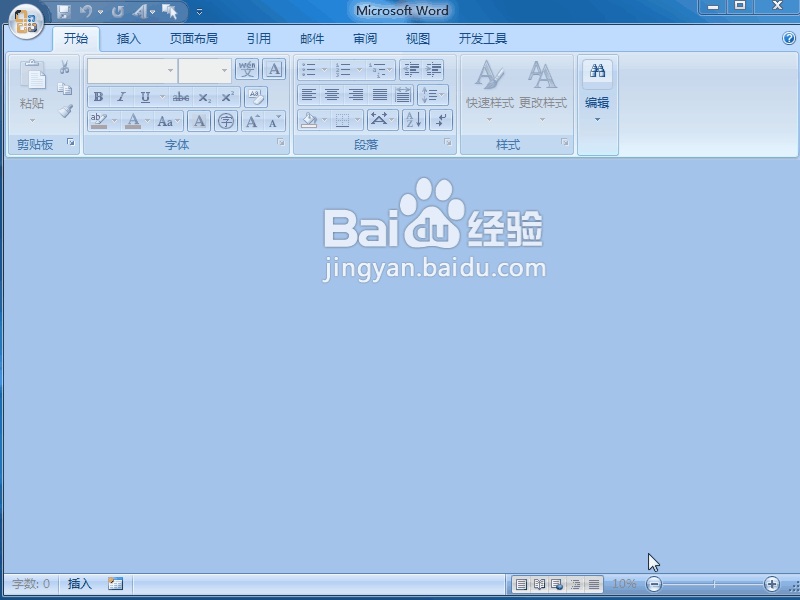Open the font name combo box
Viewport: 800px width, 600px height.
[x=132, y=70]
